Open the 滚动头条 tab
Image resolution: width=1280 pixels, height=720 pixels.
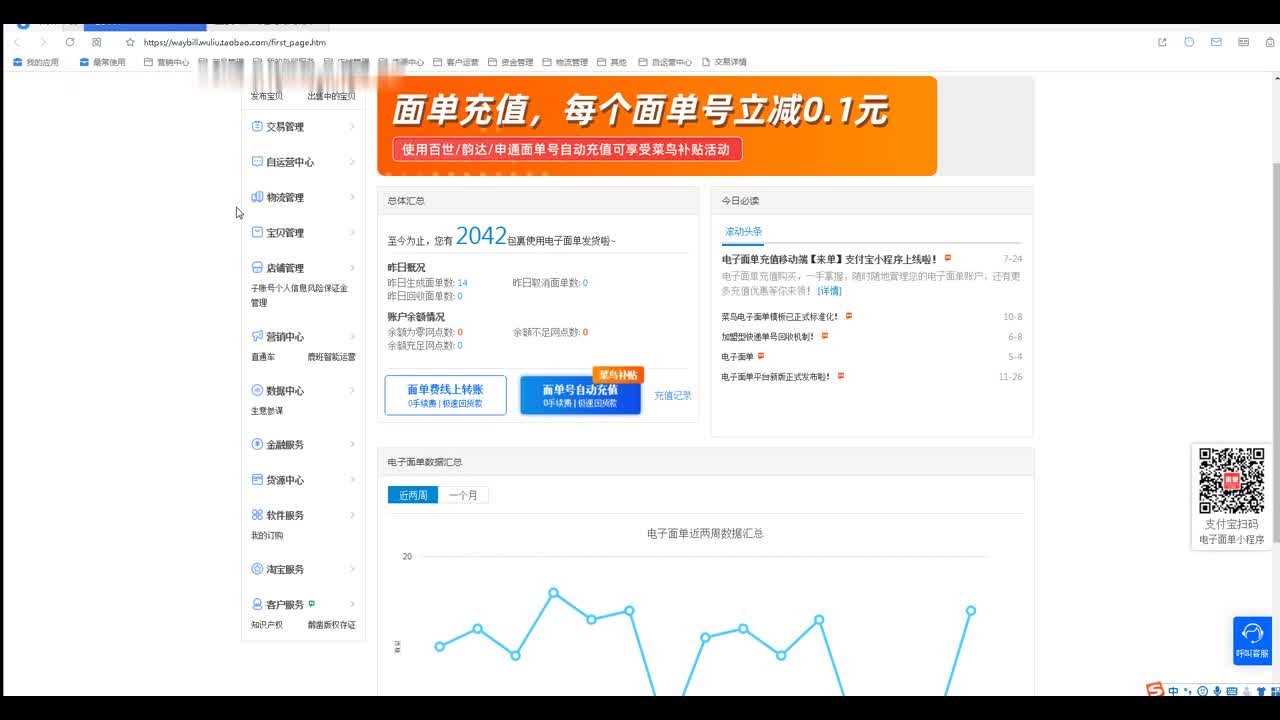743,232
